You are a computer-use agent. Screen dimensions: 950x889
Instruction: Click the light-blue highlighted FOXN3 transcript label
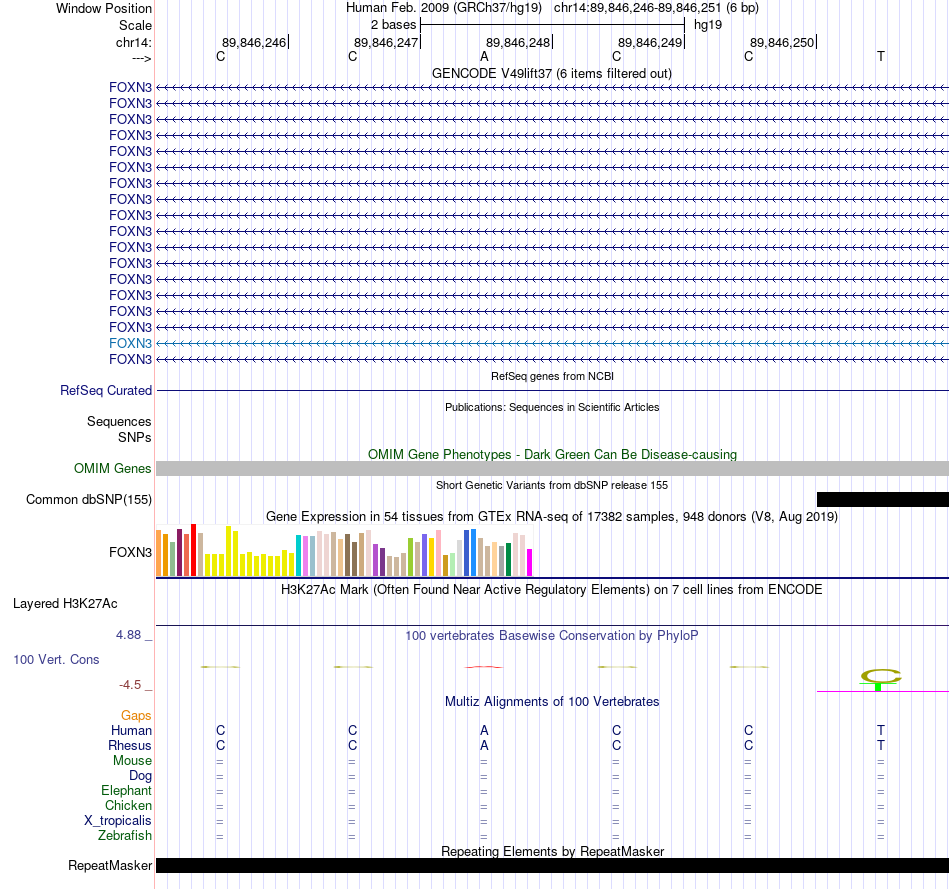[130, 344]
